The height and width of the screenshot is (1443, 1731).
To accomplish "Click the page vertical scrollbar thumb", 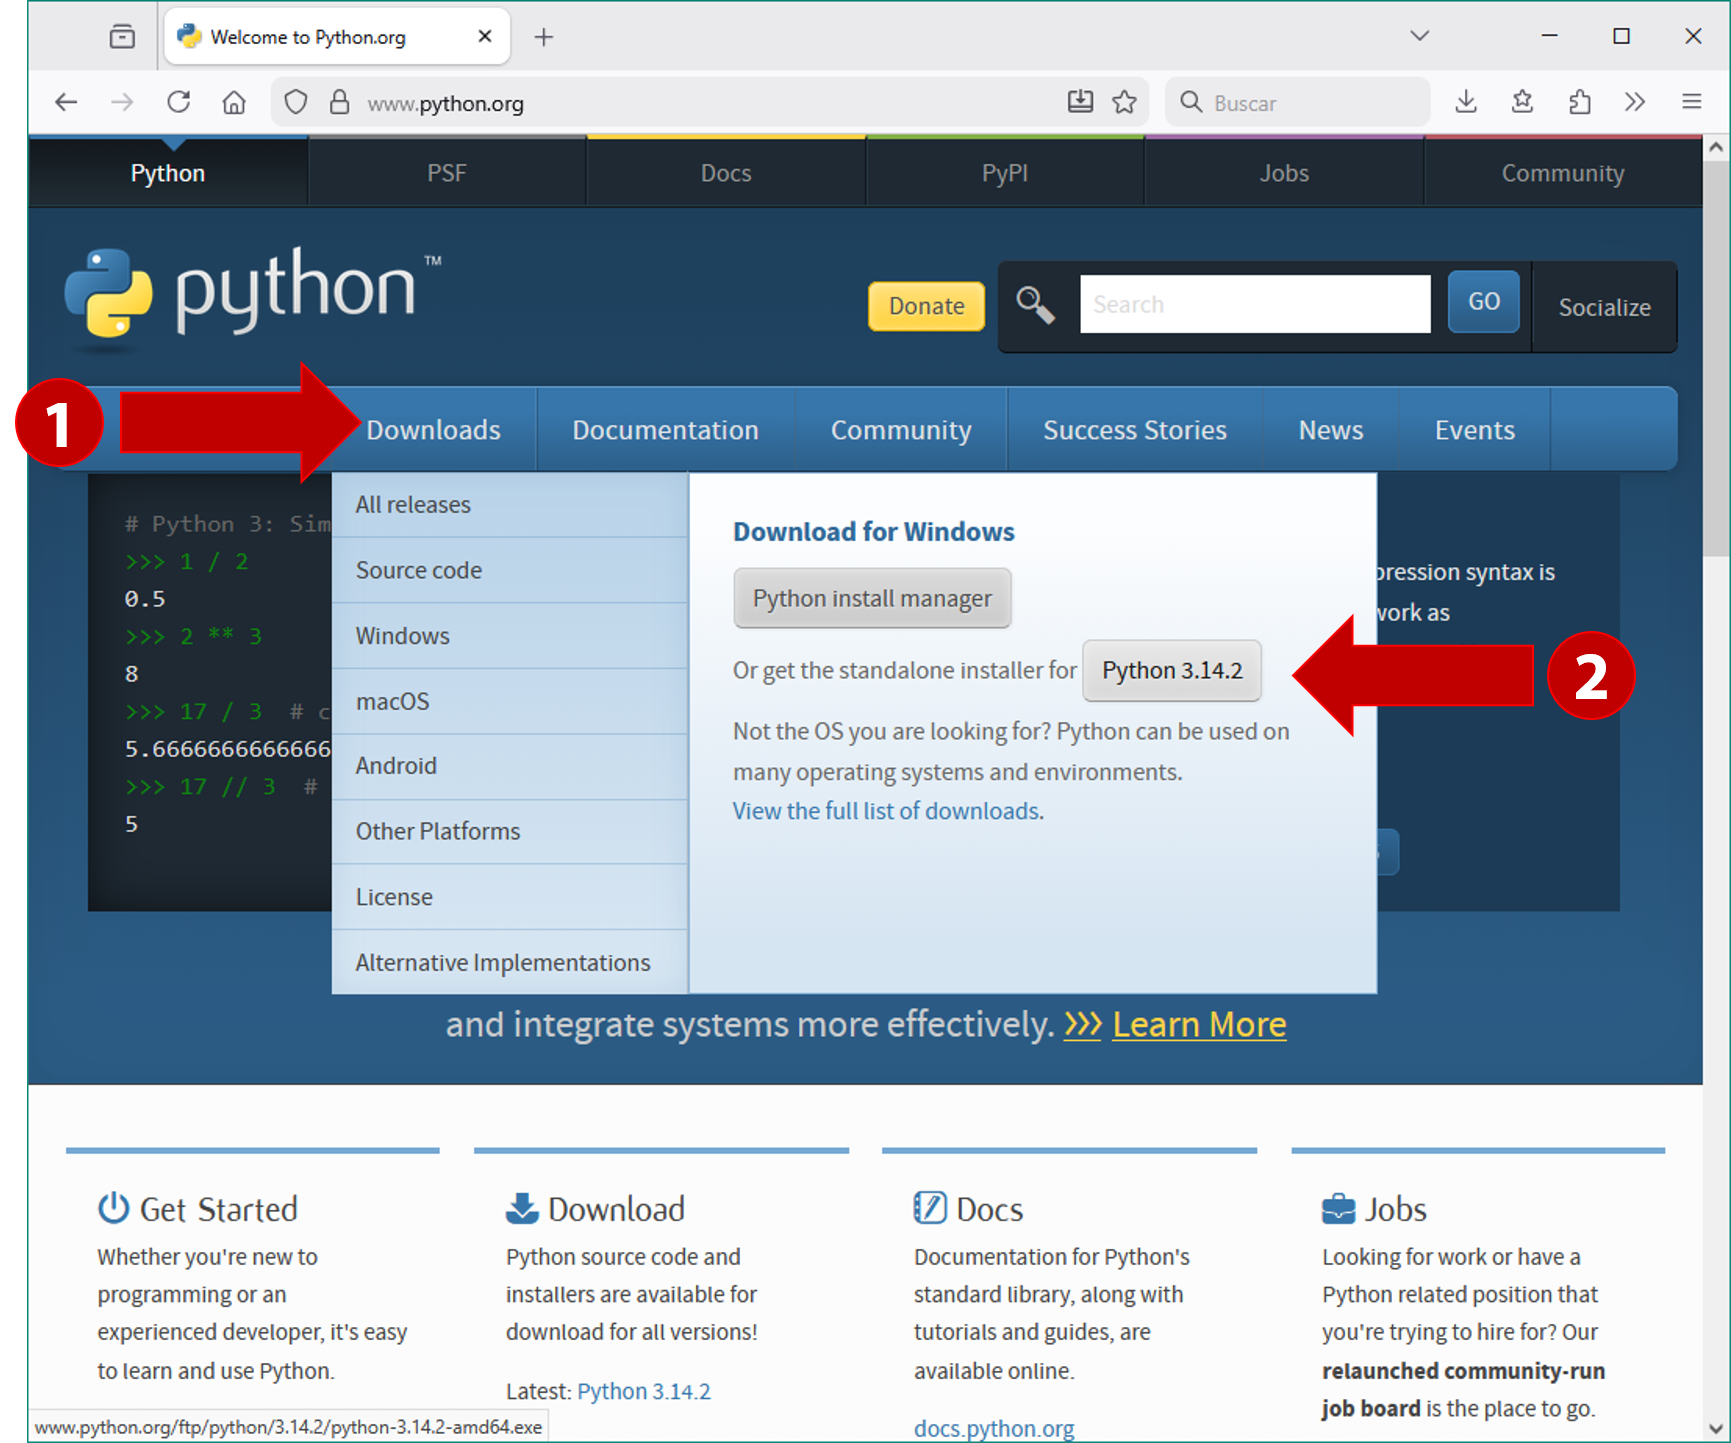I will click(x=1716, y=358).
